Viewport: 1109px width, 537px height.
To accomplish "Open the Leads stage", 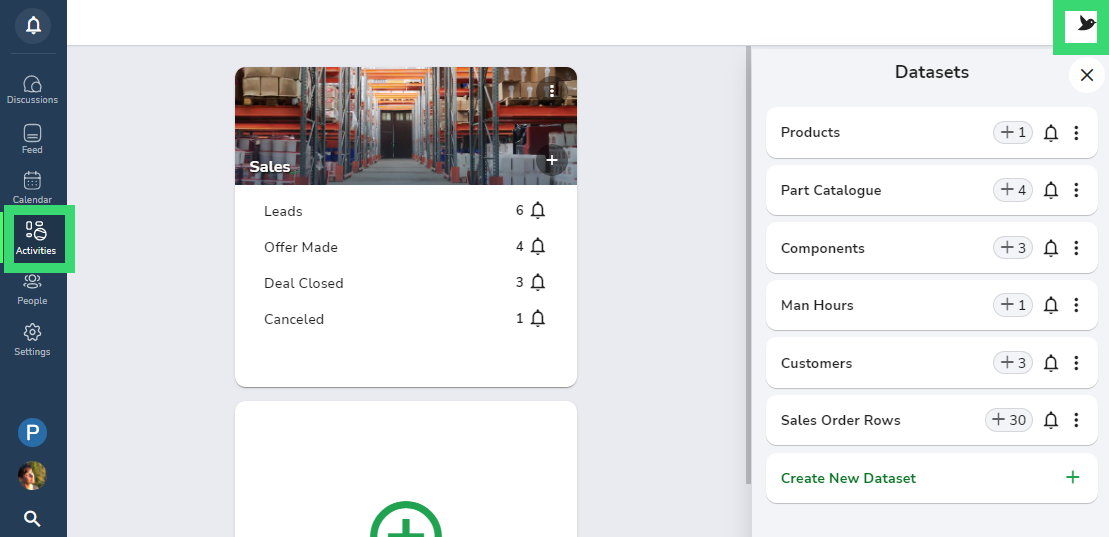I will click(x=283, y=211).
